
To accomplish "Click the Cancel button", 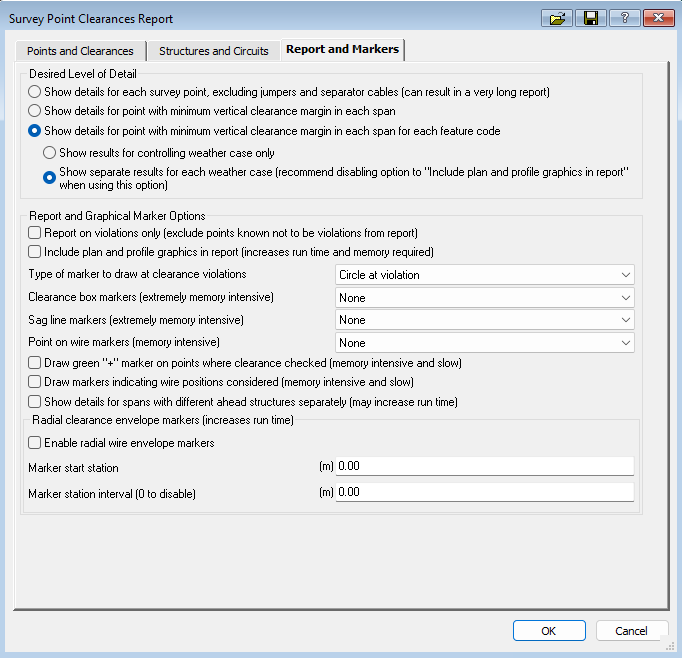I will [x=632, y=631].
